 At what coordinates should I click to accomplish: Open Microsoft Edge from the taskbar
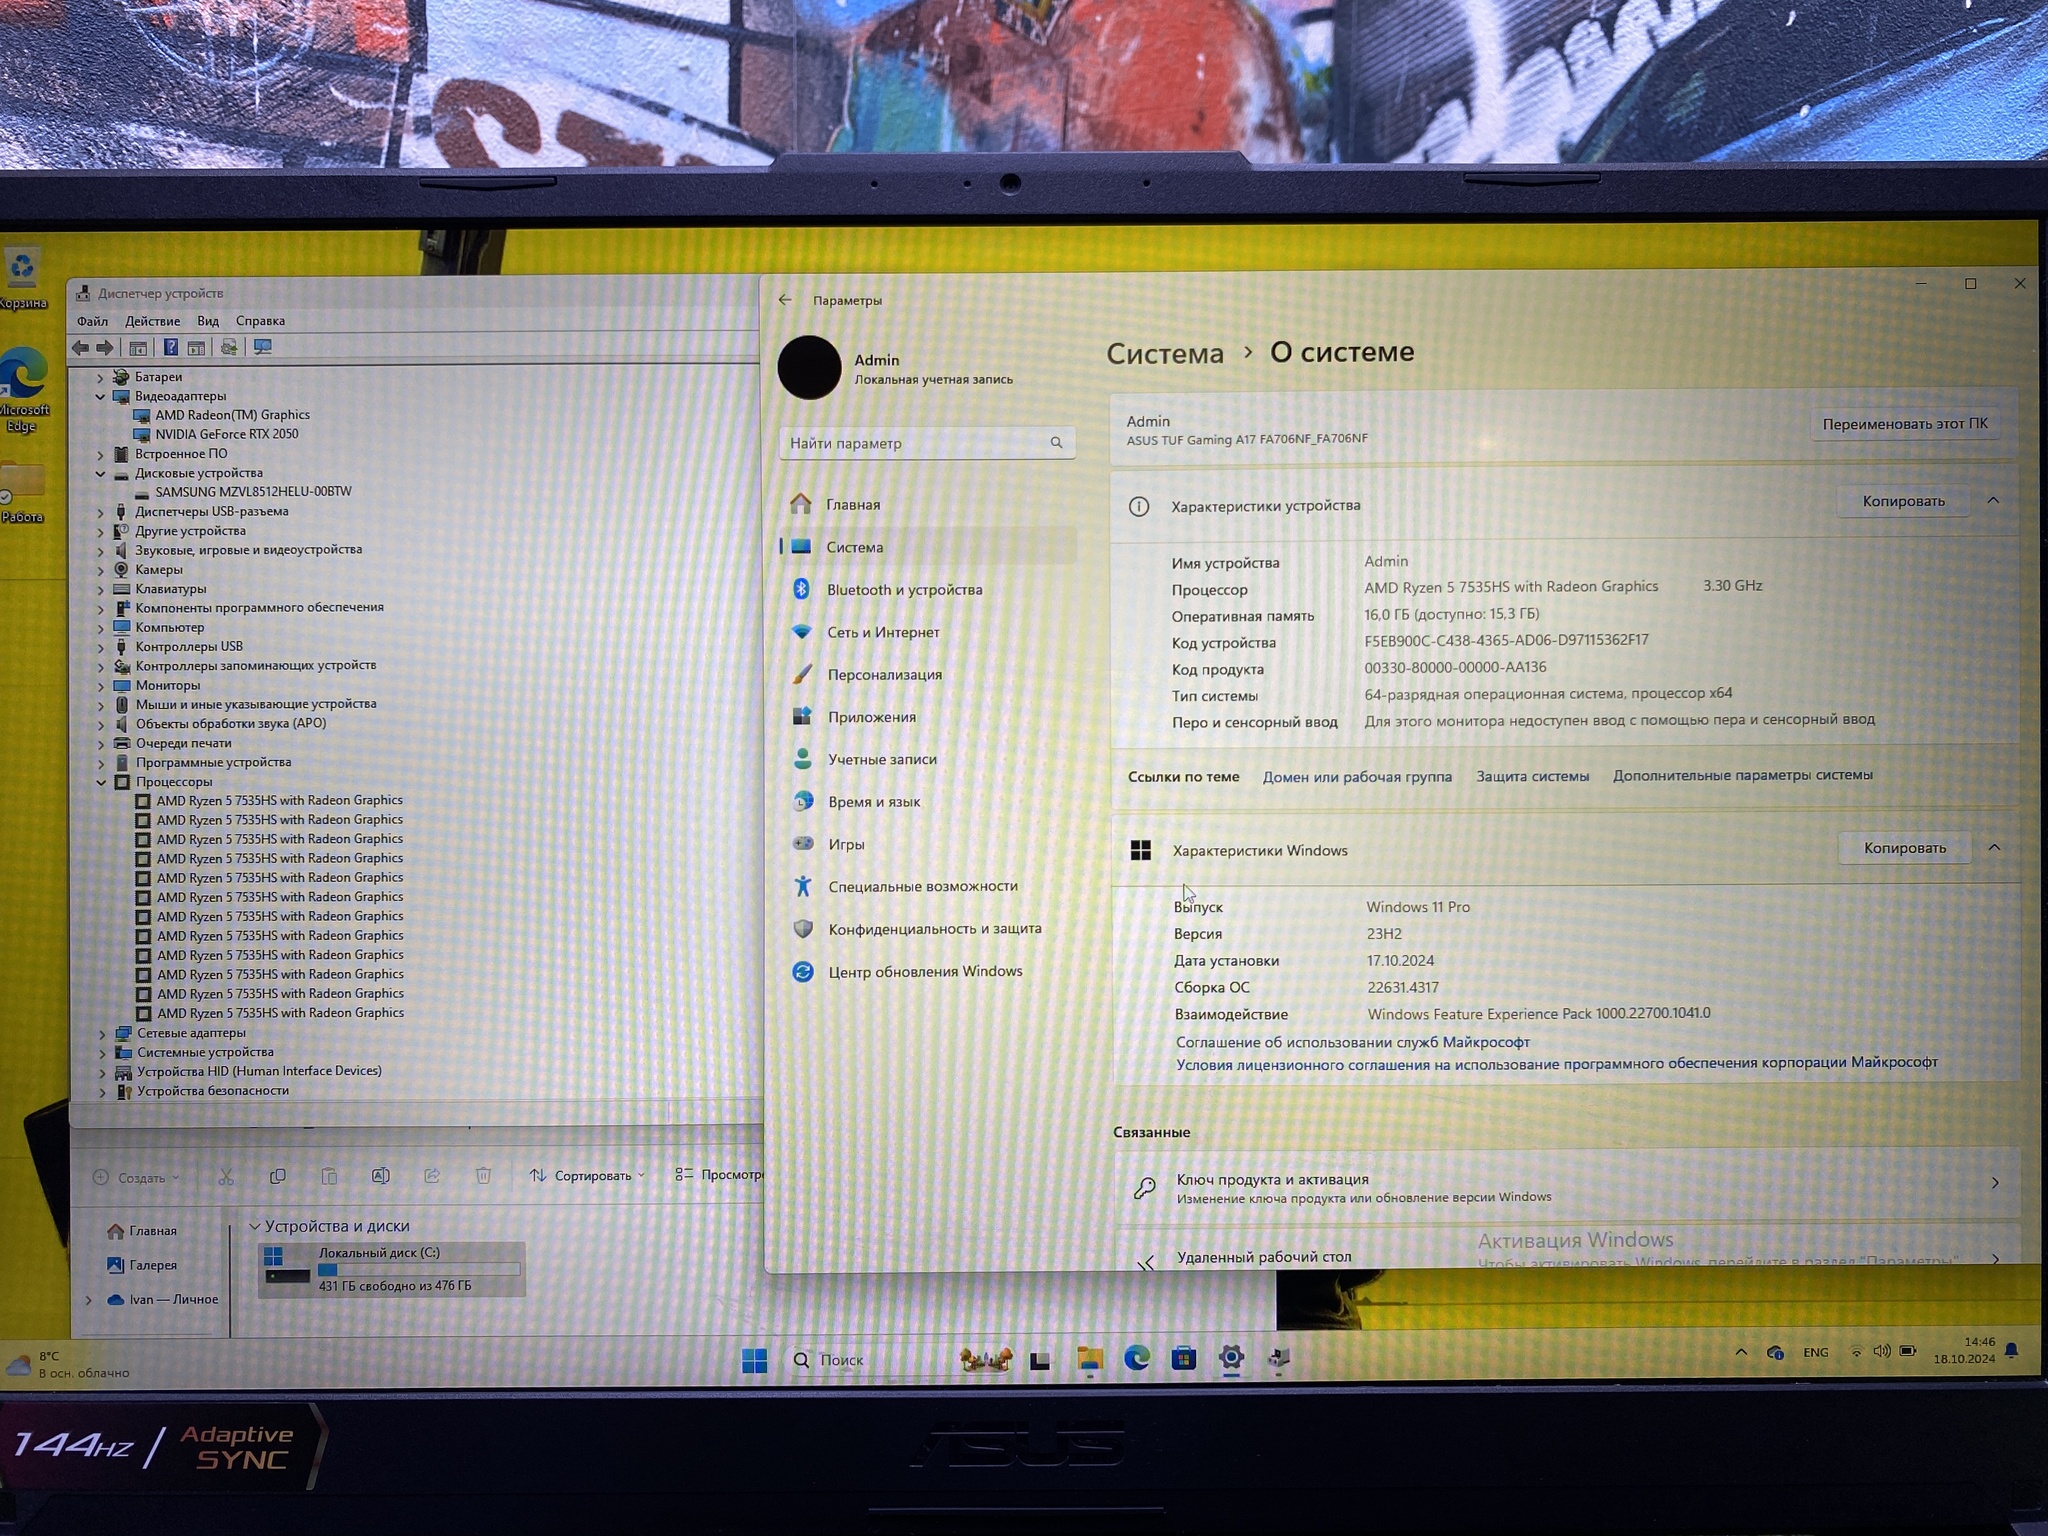1136,1358
